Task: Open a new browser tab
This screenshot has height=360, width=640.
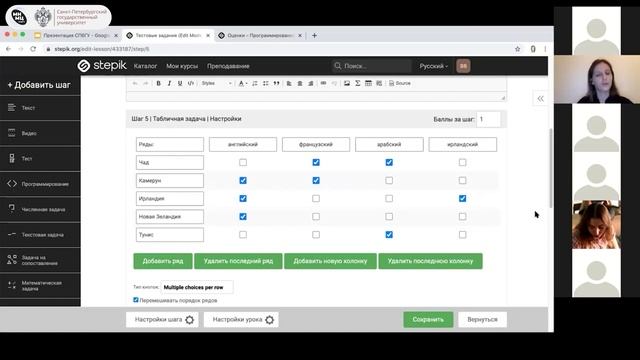Action: (x=314, y=36)
